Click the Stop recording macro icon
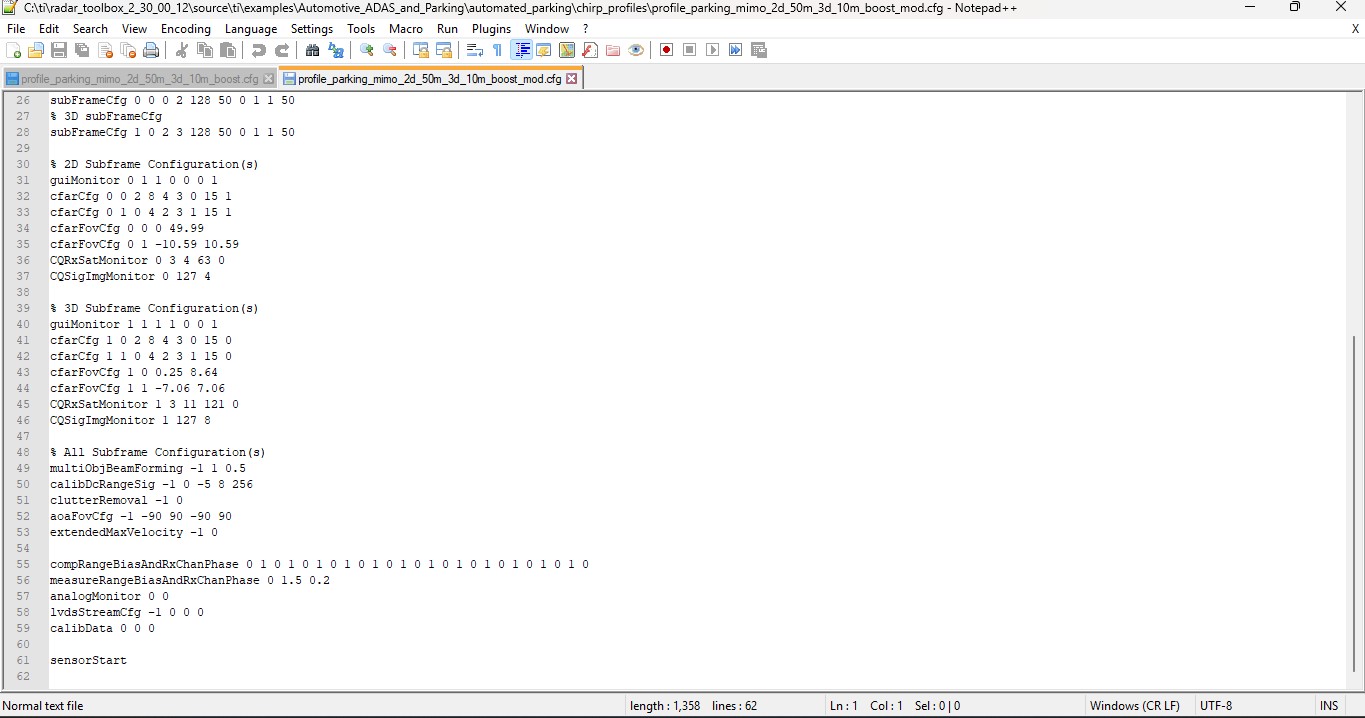This screenshot has width=1365, height=718. pos(690,50)
